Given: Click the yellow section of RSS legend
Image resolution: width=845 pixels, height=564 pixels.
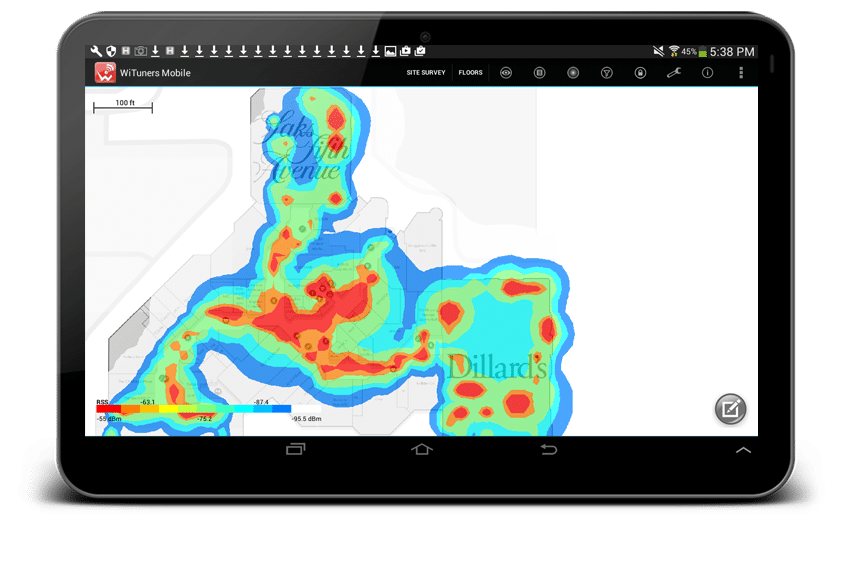Looking at the screenshot, I should (168, 409).
